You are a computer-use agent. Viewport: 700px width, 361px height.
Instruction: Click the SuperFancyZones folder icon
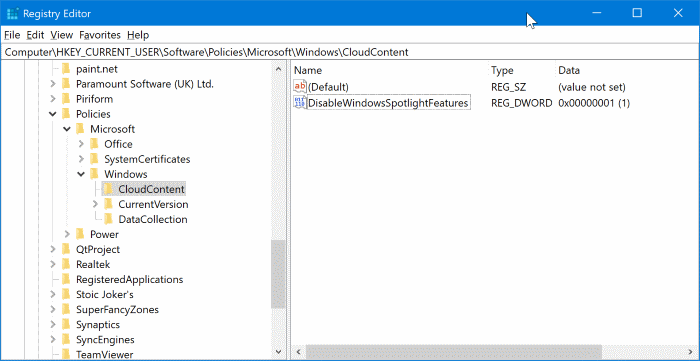click(66, 310)
